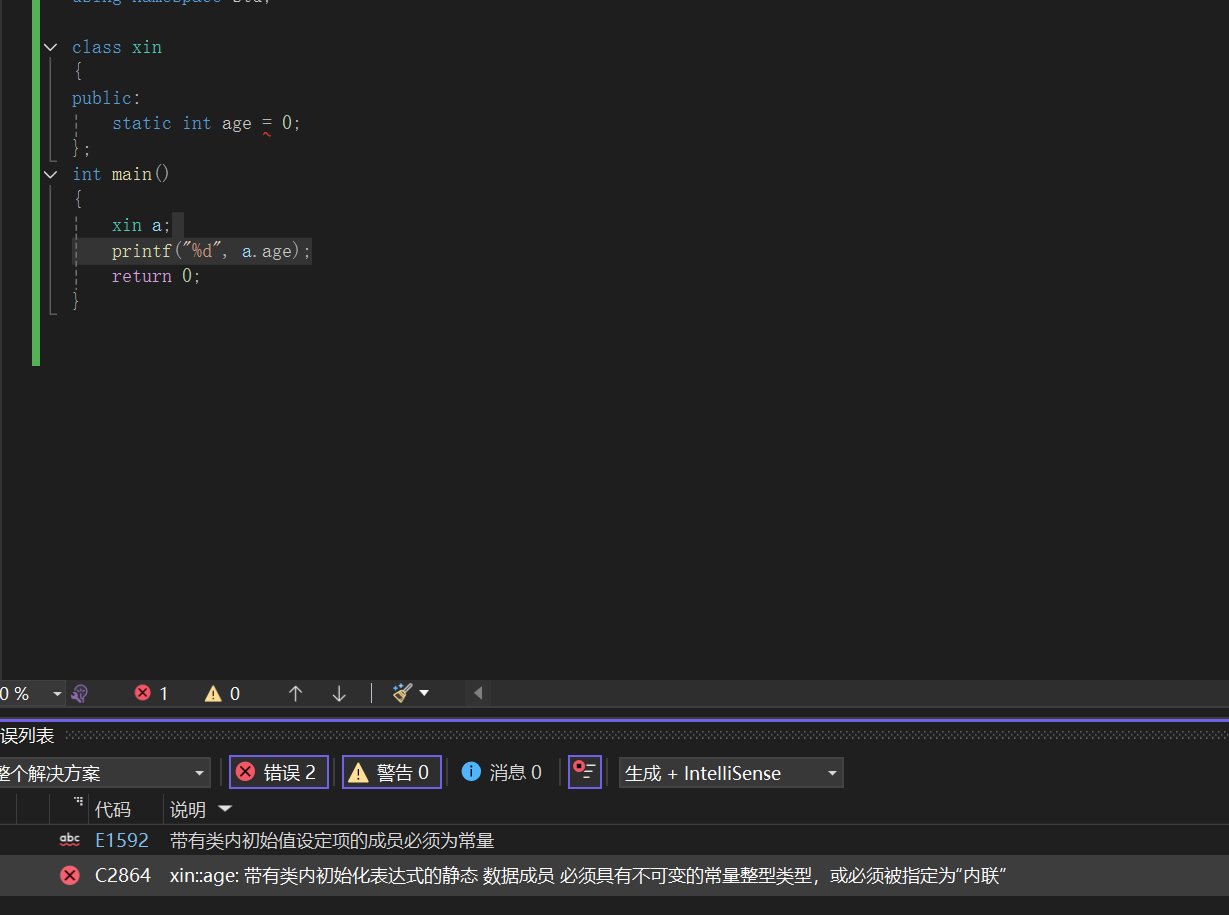Collapse the int main function block
The image size is (1229, 915).
51,174
